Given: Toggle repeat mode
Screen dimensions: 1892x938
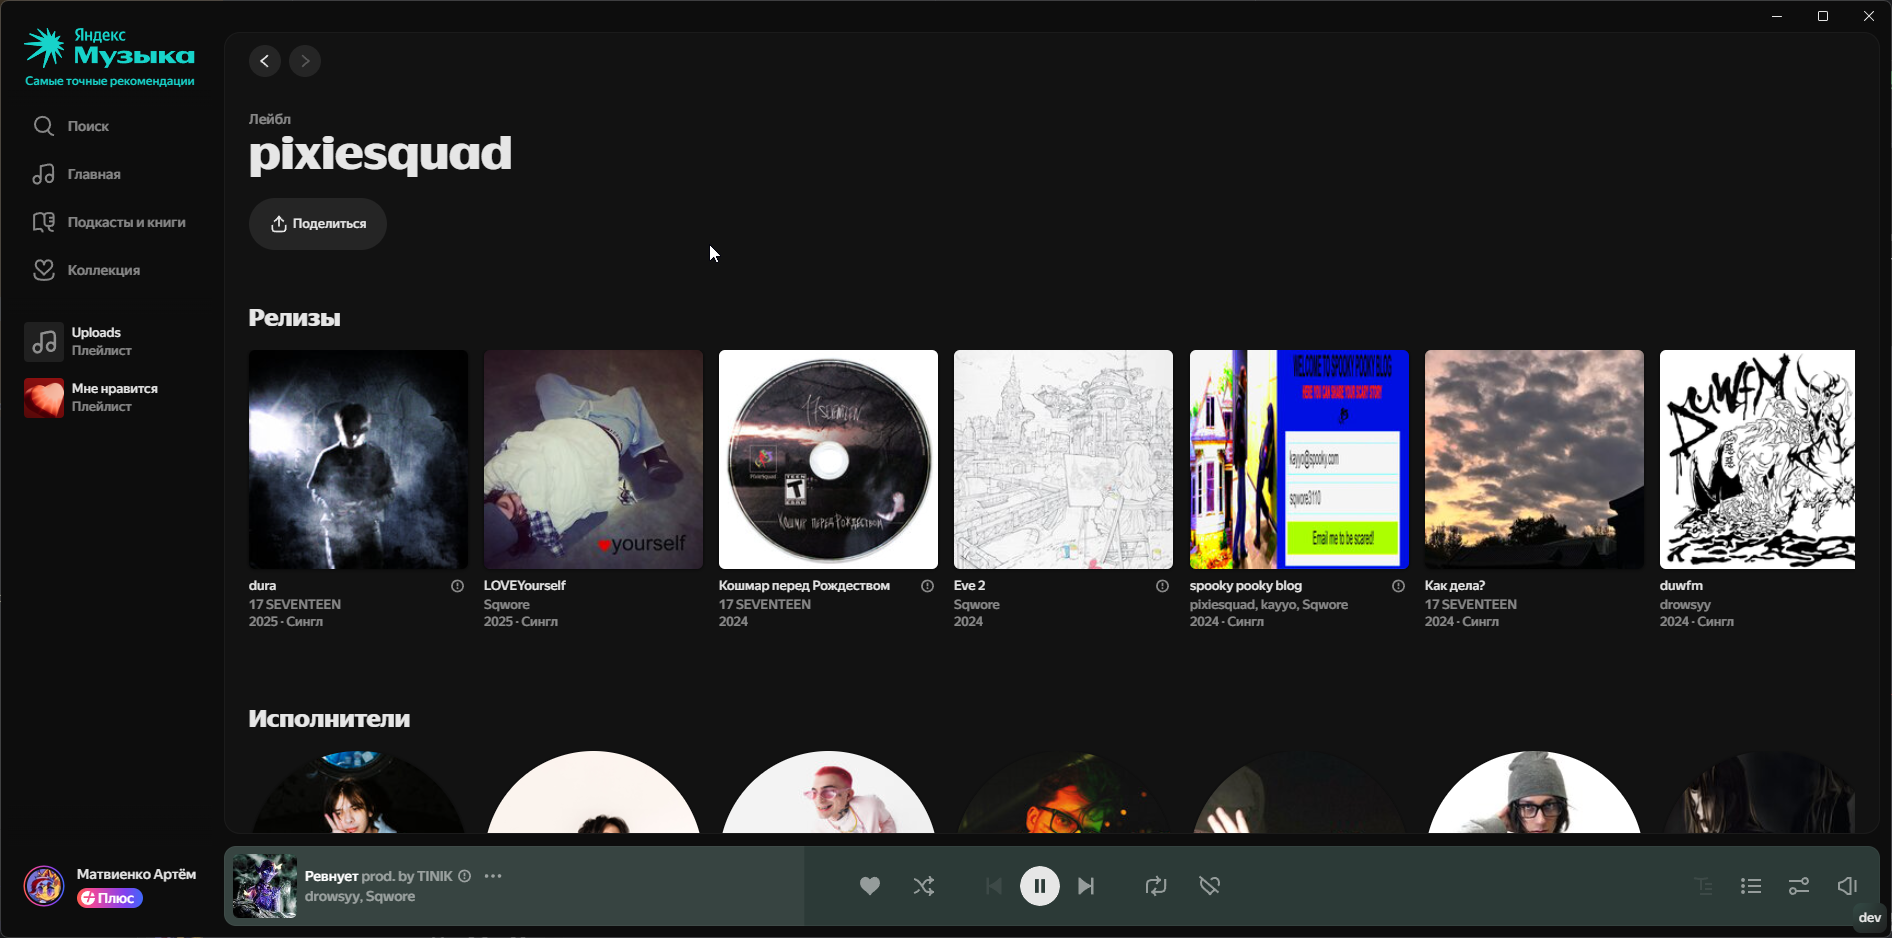Looking at the screenshot, I should [1156, 886].
